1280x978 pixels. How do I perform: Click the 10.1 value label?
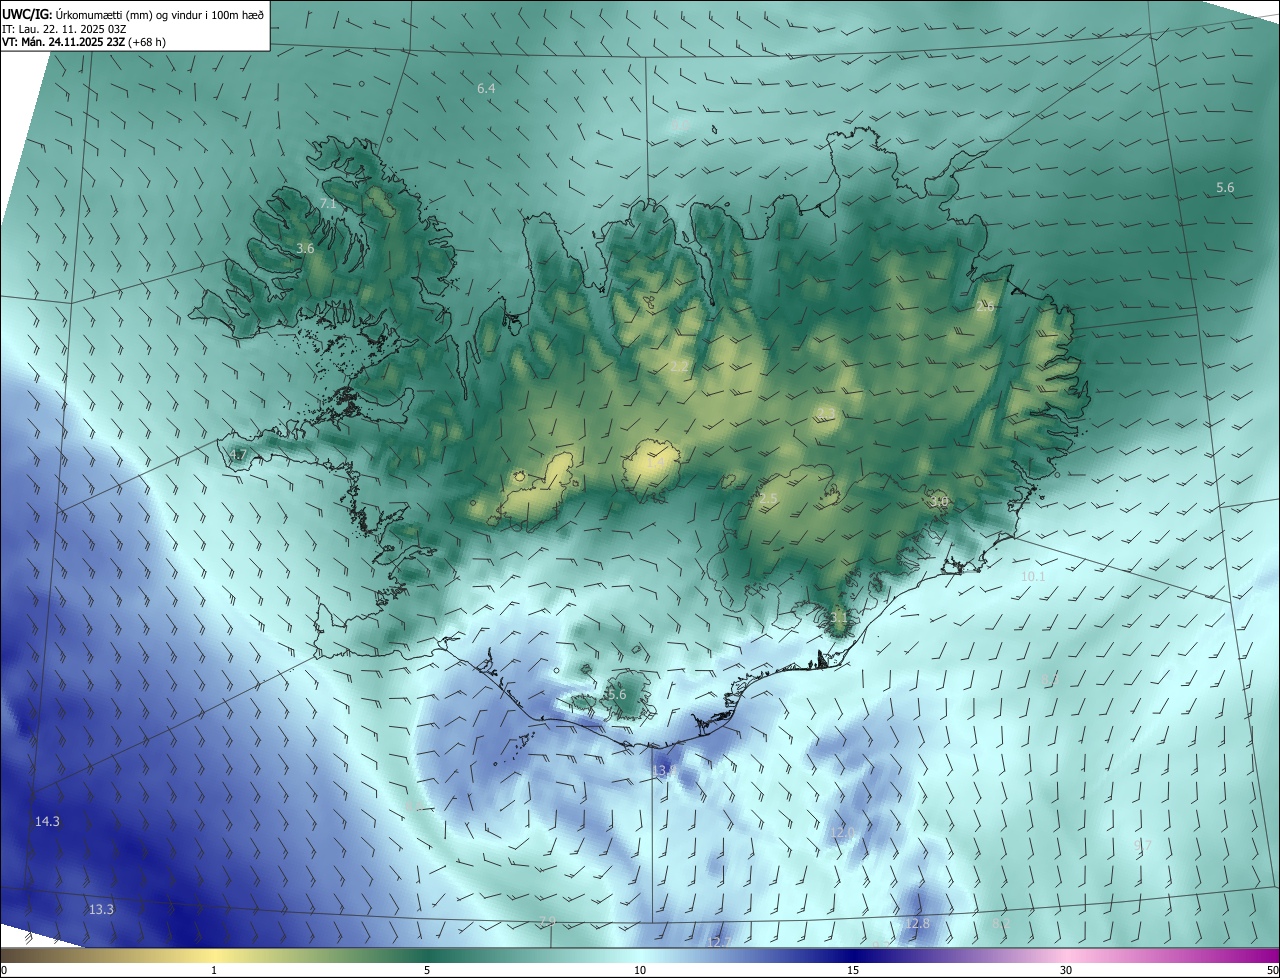[x=1033, y=577]
